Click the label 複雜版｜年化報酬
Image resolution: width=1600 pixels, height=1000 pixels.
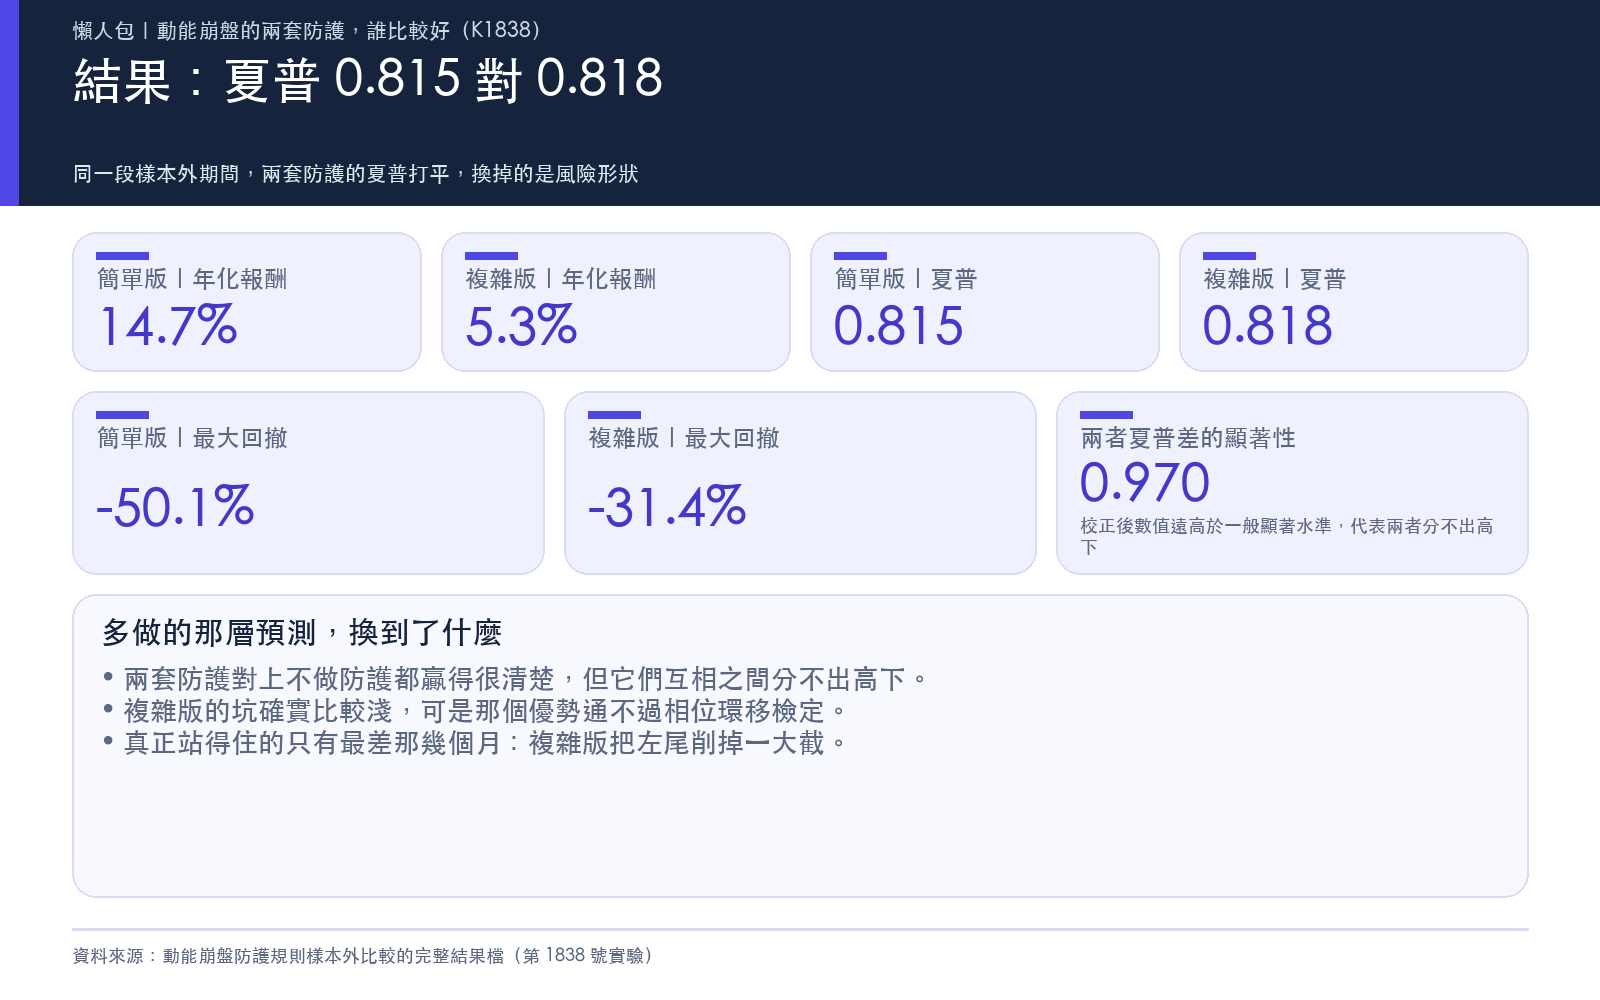(561, 279)
